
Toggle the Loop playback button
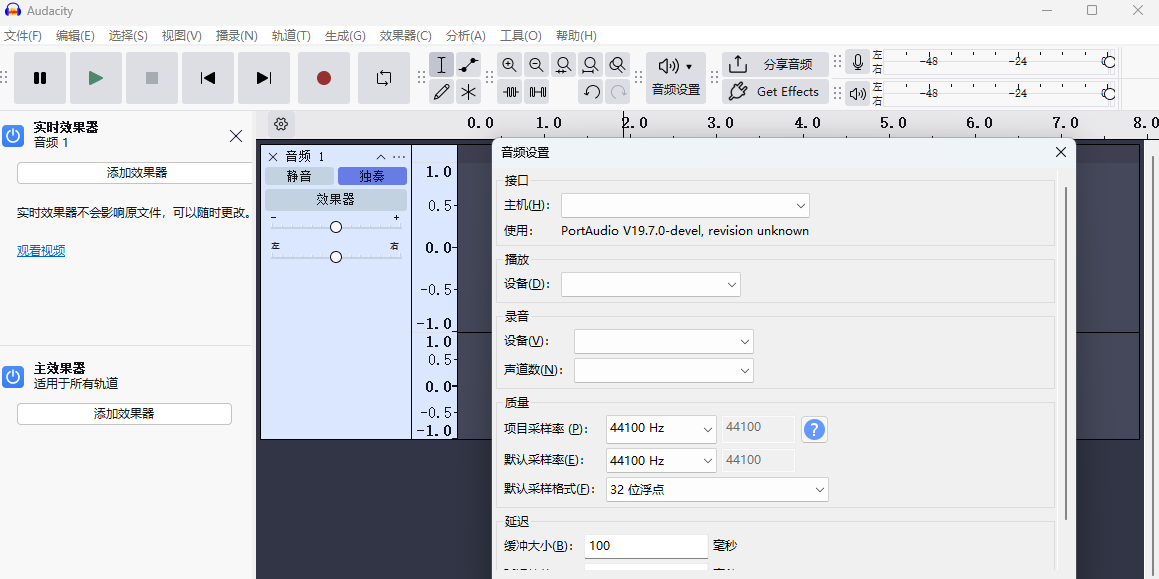coord(384,78)
